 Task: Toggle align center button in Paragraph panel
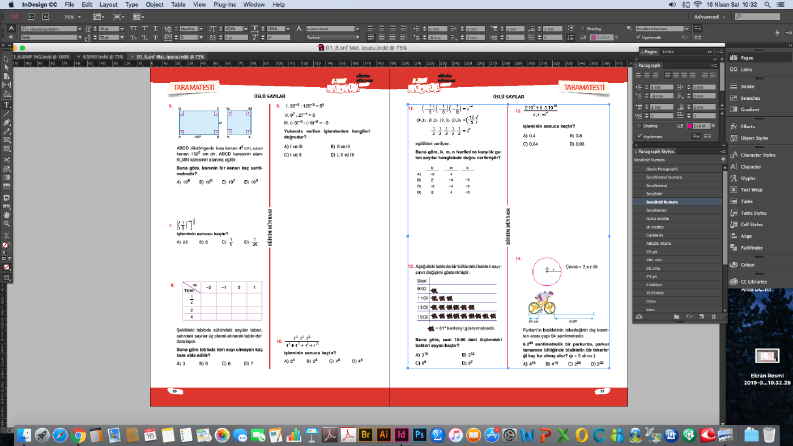(x=647, y=75)
